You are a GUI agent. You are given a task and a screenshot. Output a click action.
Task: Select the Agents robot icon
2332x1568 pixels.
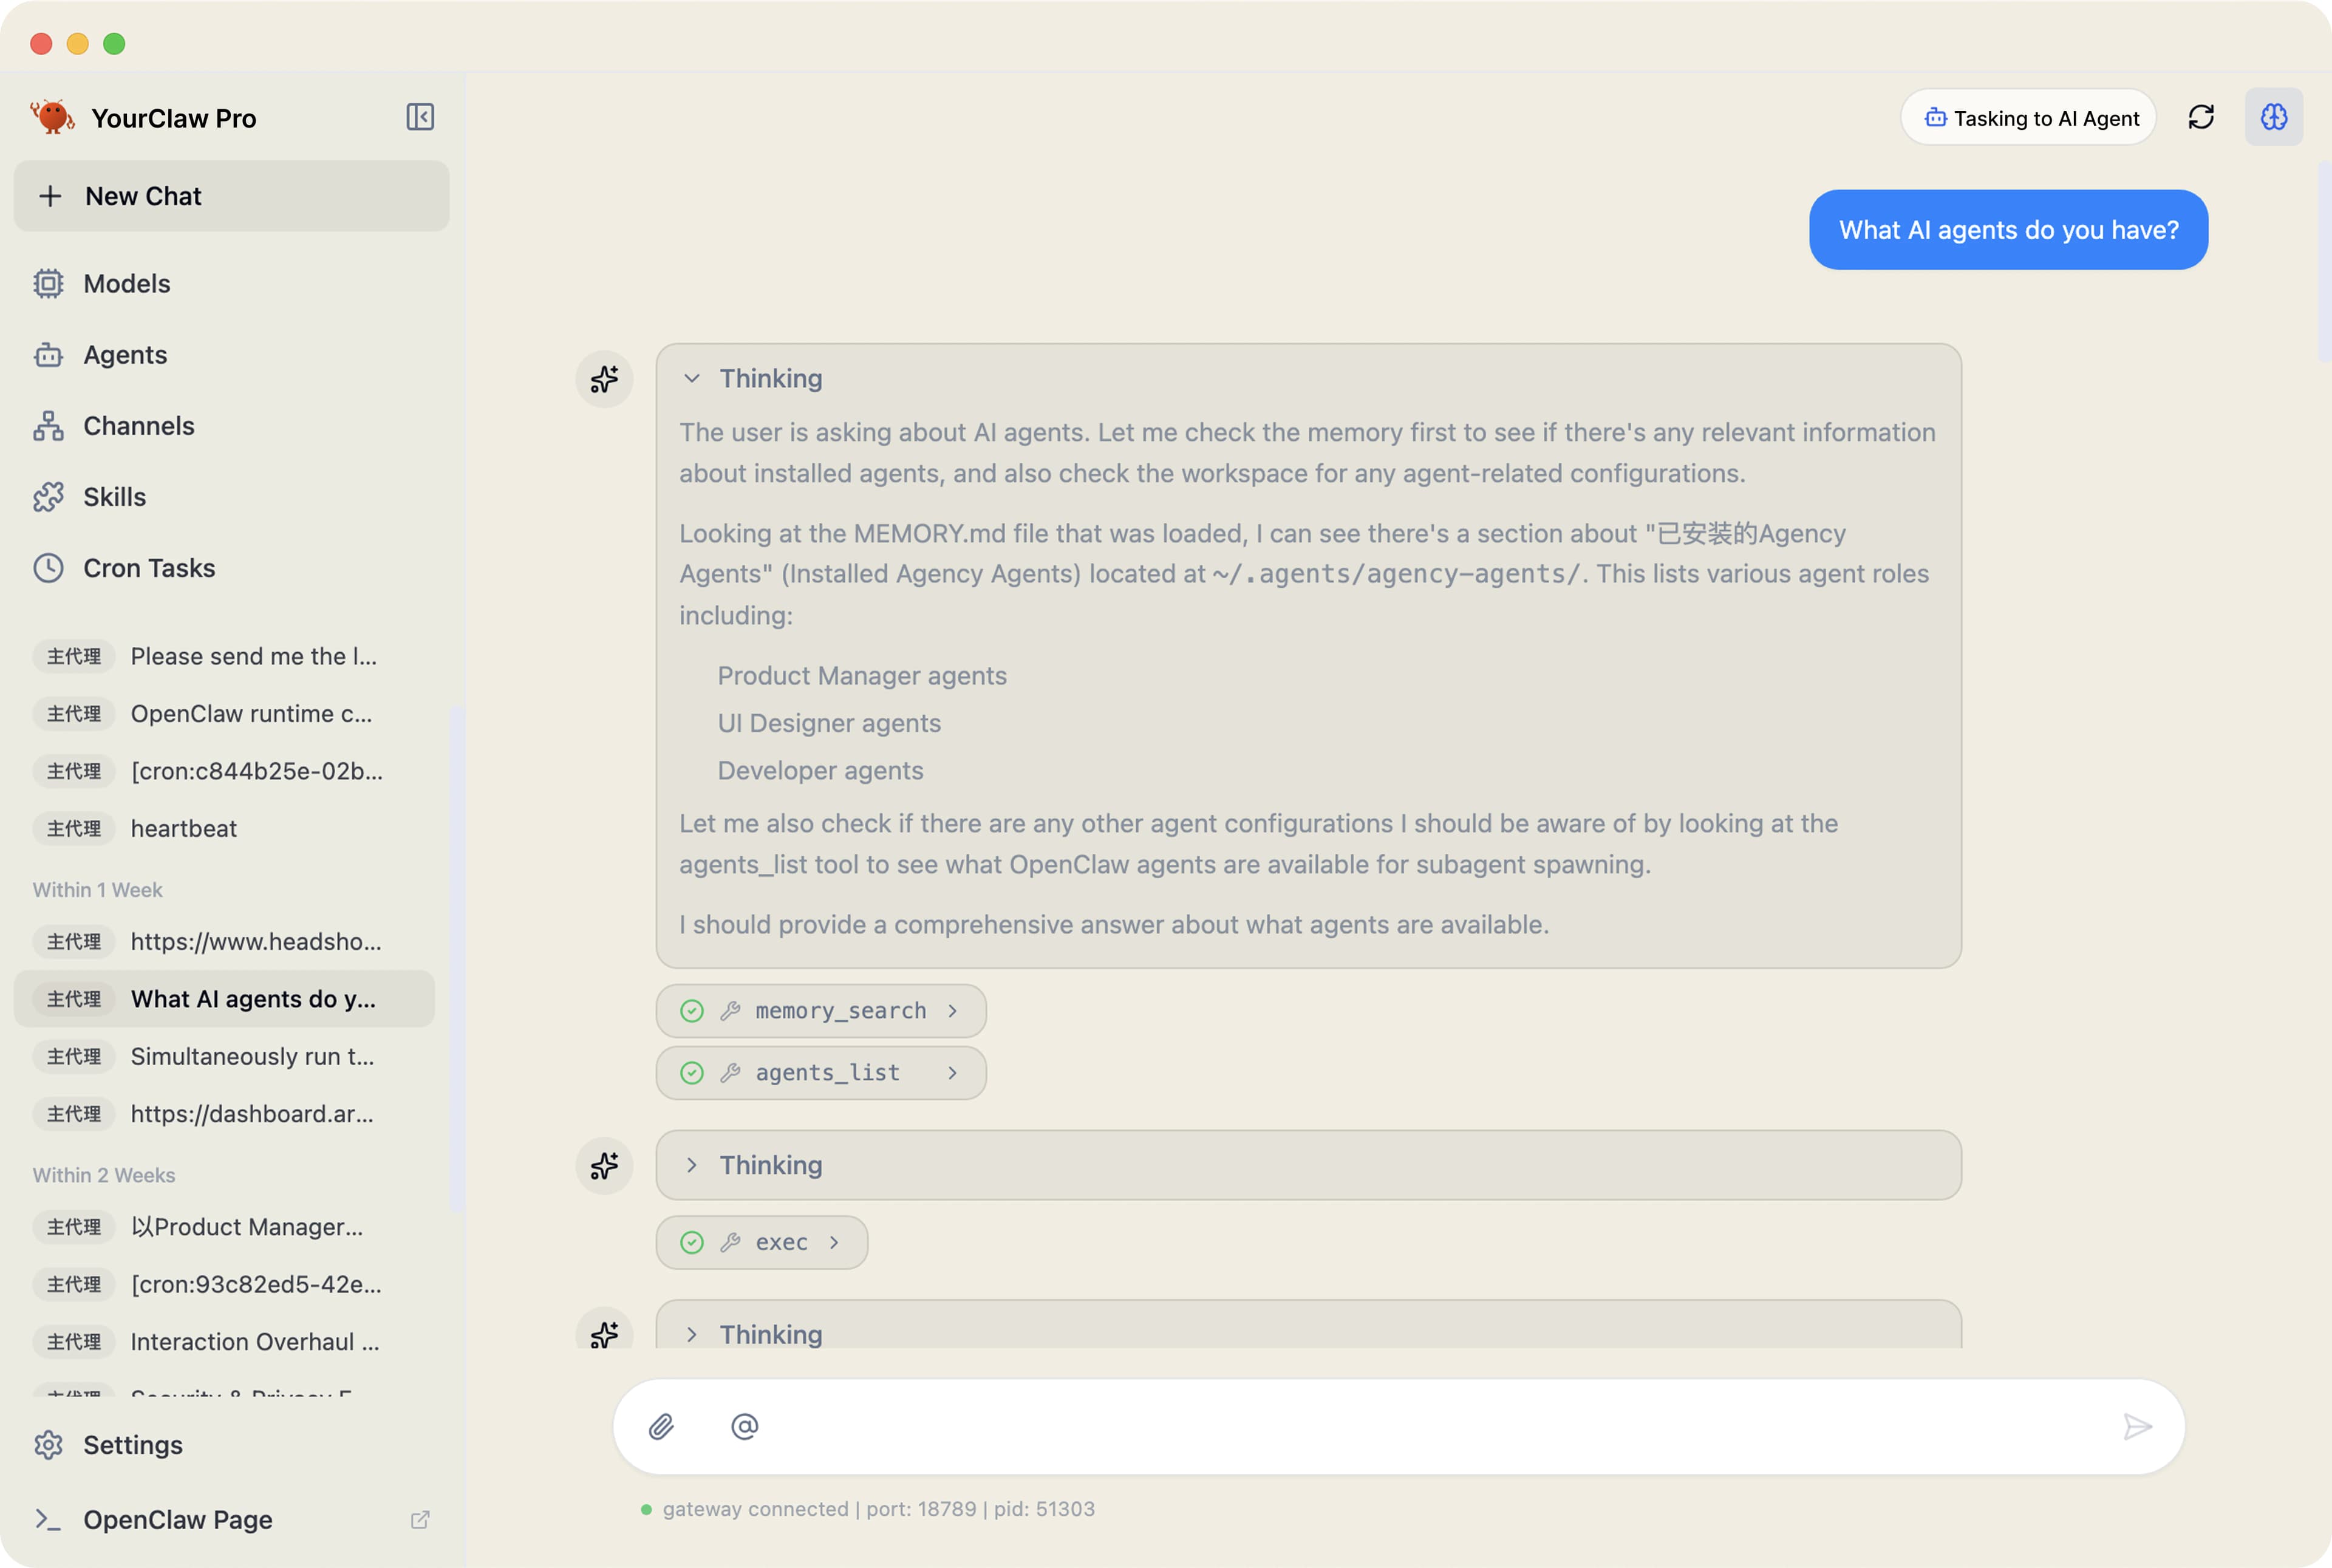click(x=50, y=355)
